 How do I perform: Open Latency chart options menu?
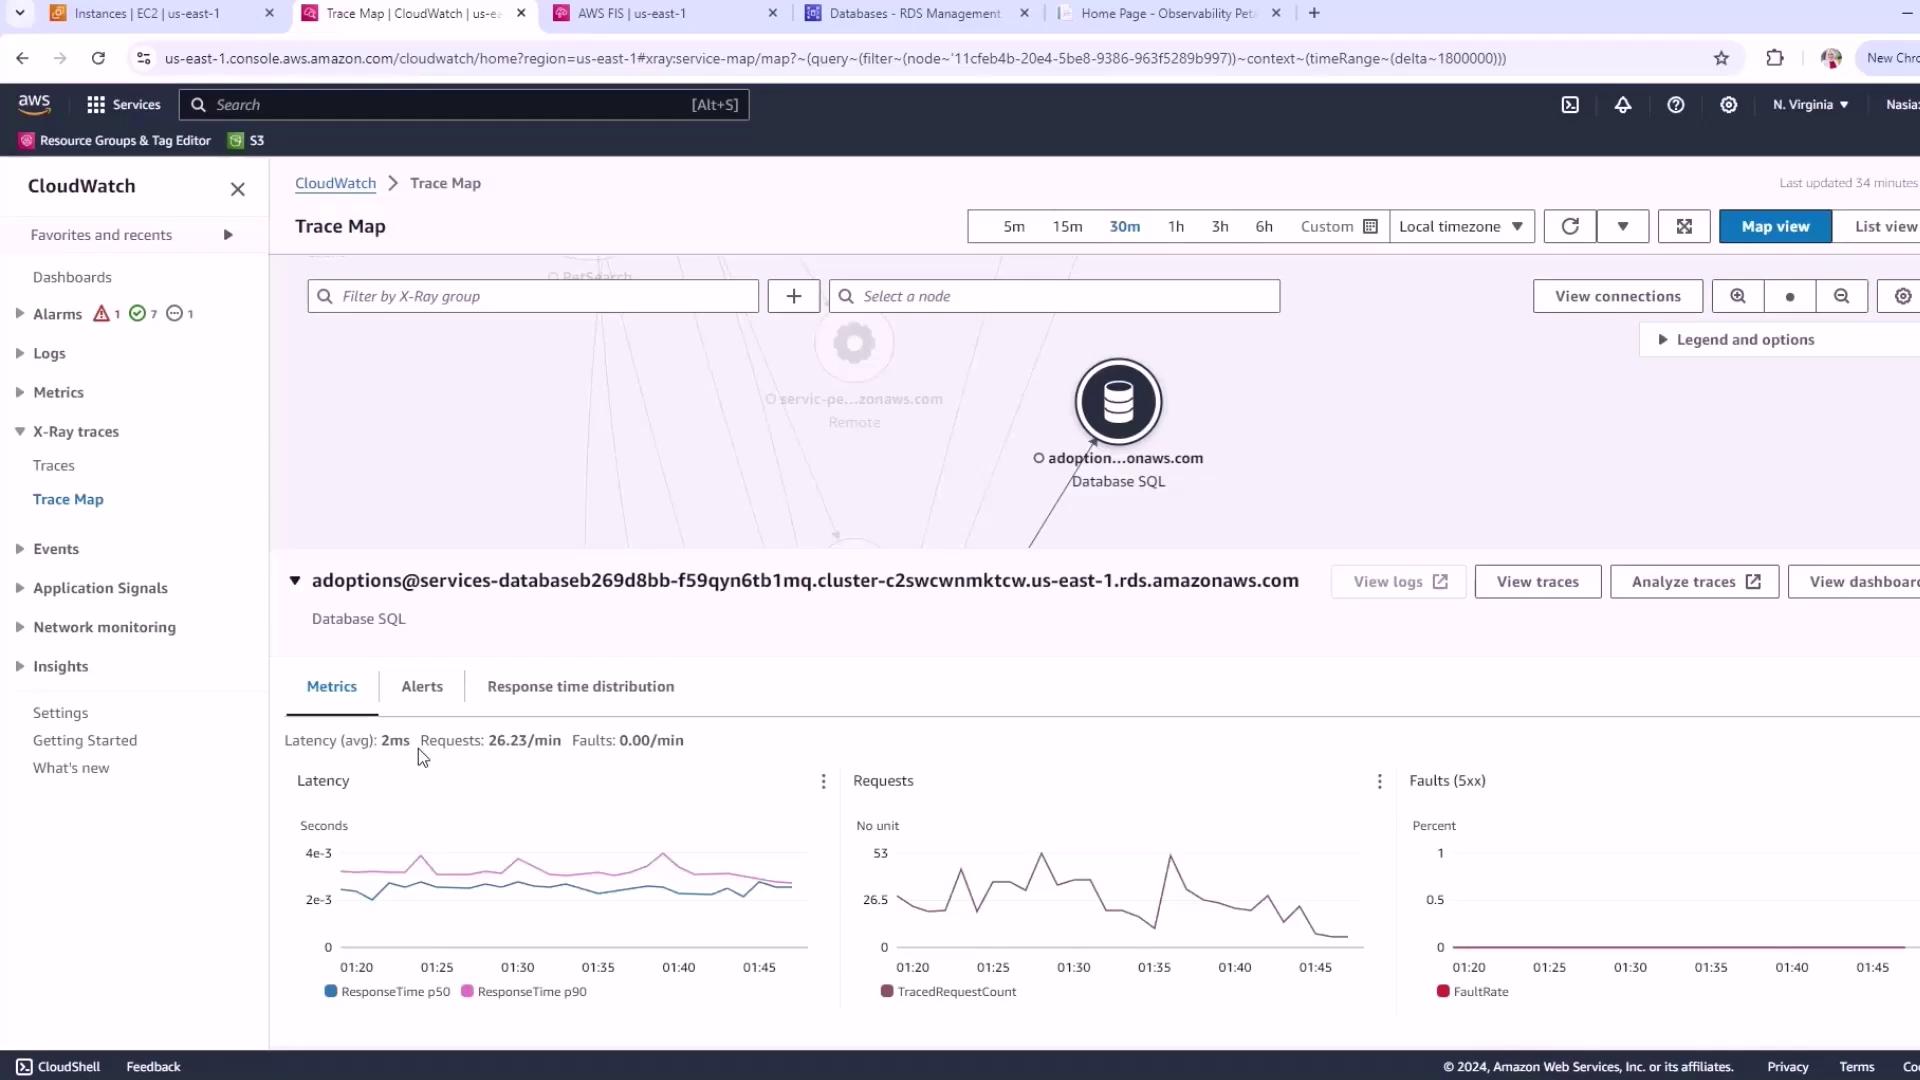click(x=823, y=781)
